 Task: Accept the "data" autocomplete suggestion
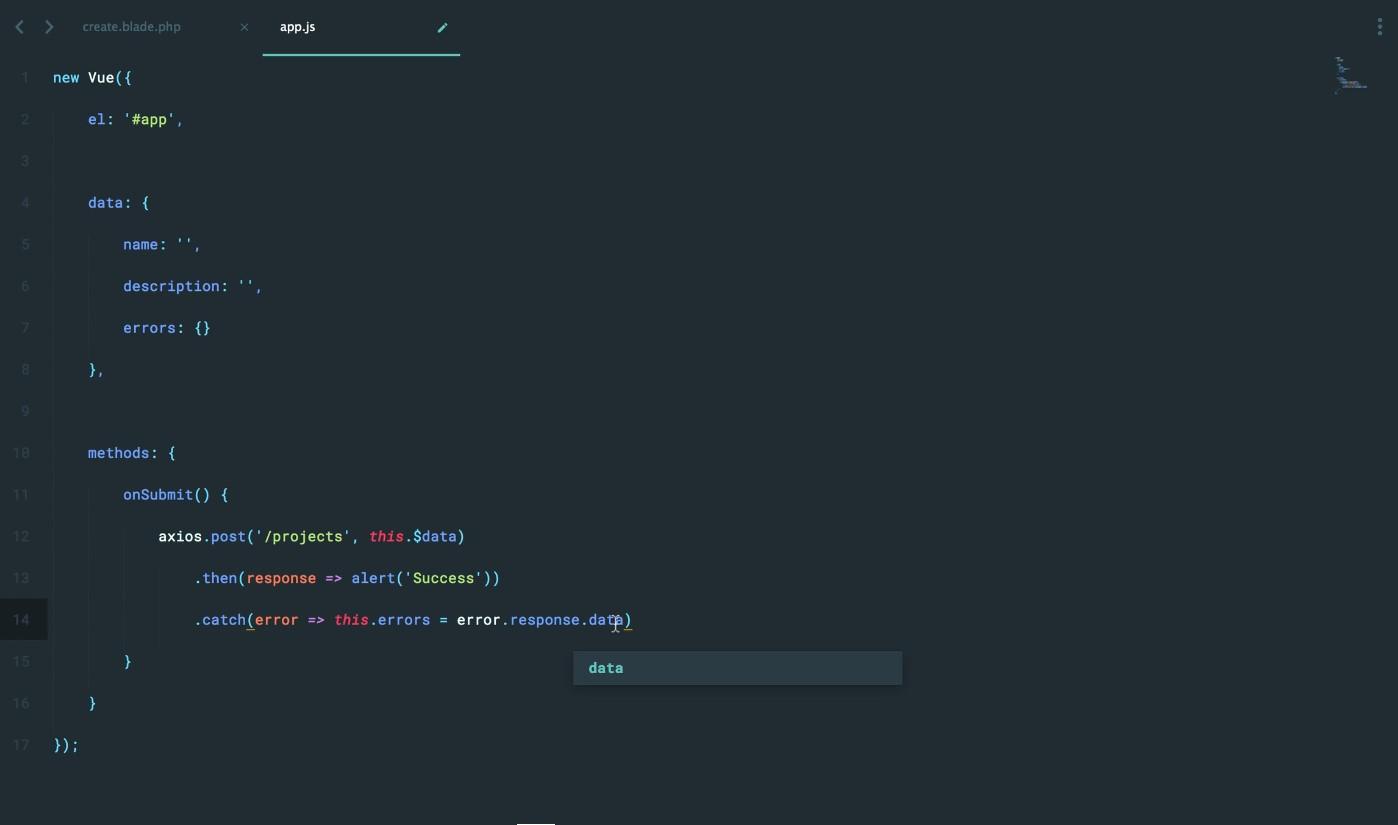tap(737, 668)
